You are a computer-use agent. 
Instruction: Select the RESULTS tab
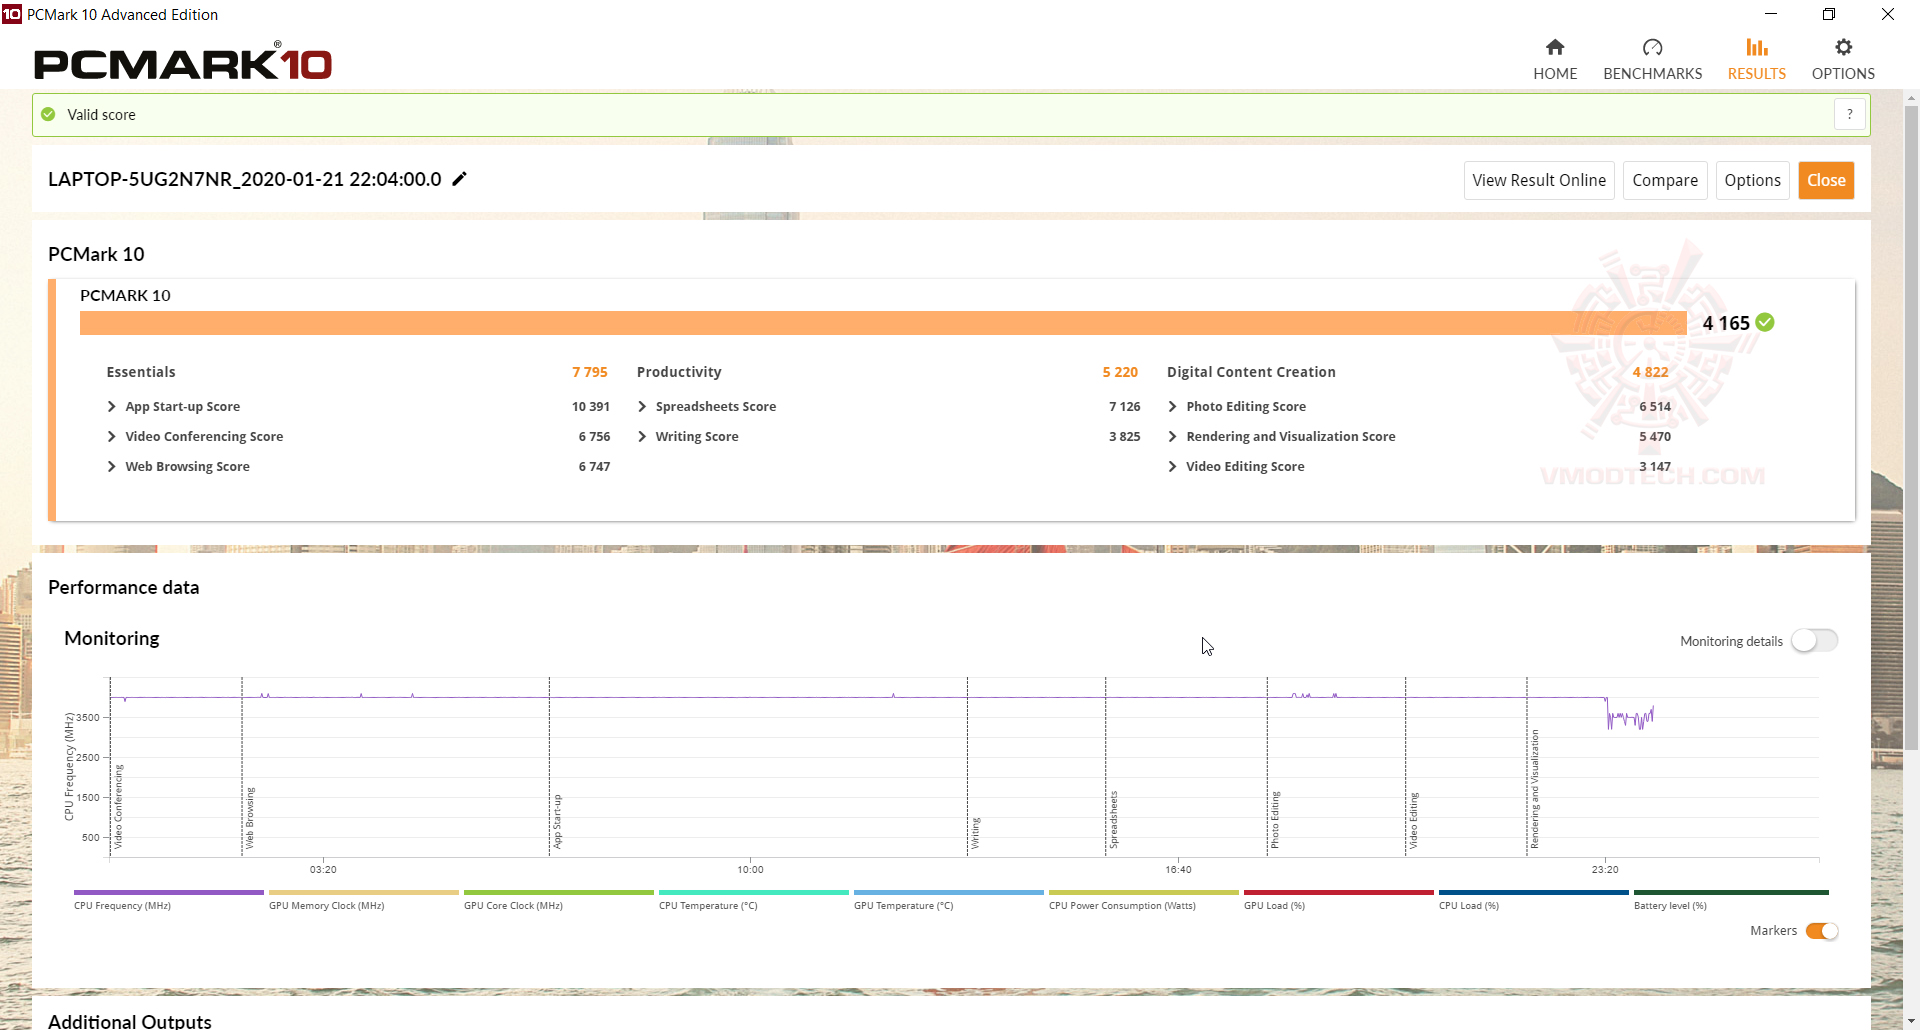click(1757, 60)
